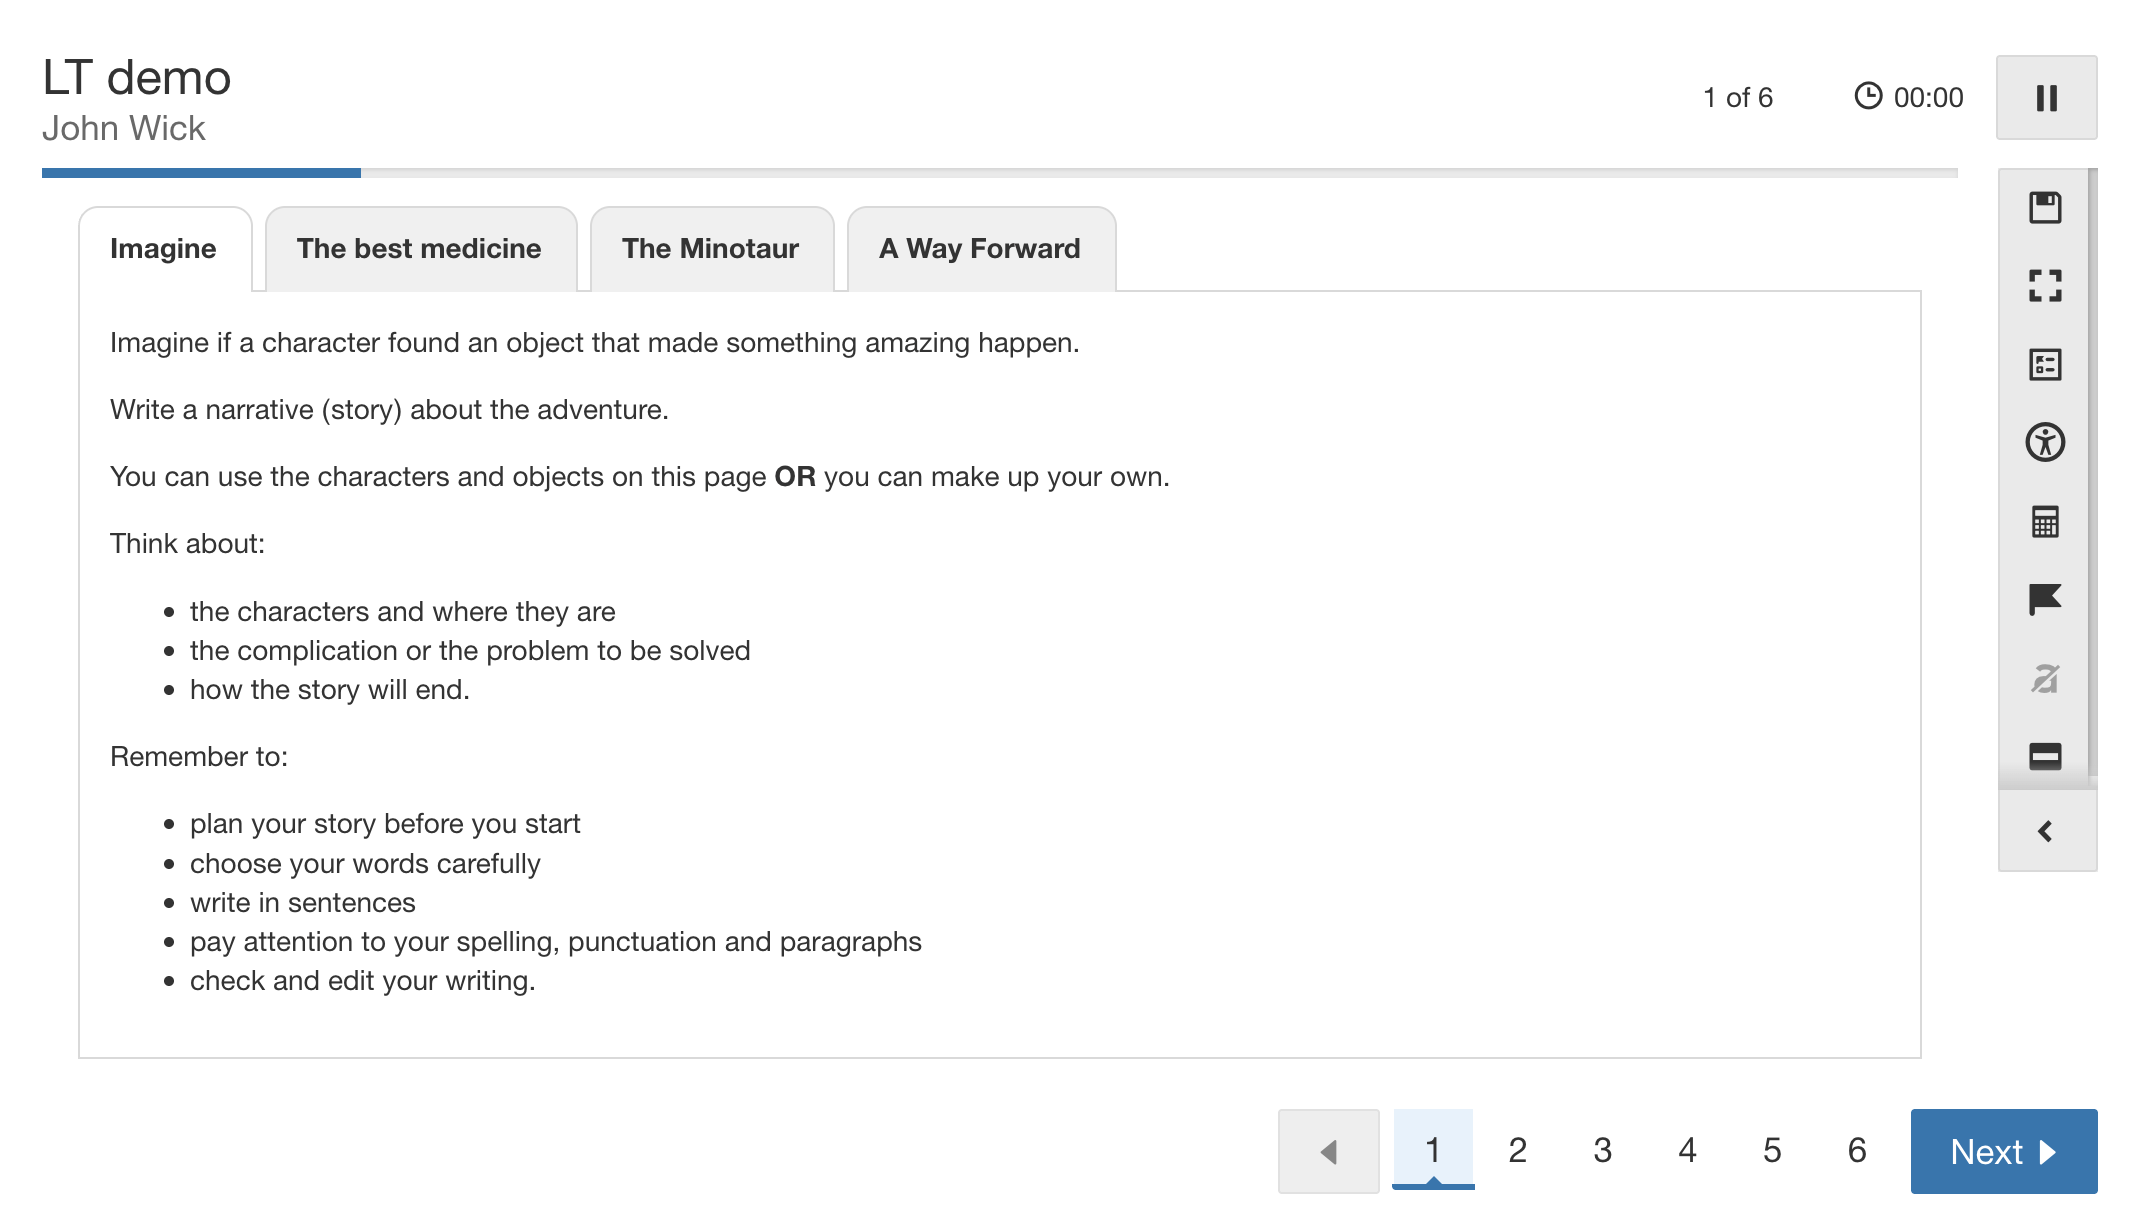Go to previous page arrow
The height and width of the screenshot is (1224, 2138).
[1328, 1152]
